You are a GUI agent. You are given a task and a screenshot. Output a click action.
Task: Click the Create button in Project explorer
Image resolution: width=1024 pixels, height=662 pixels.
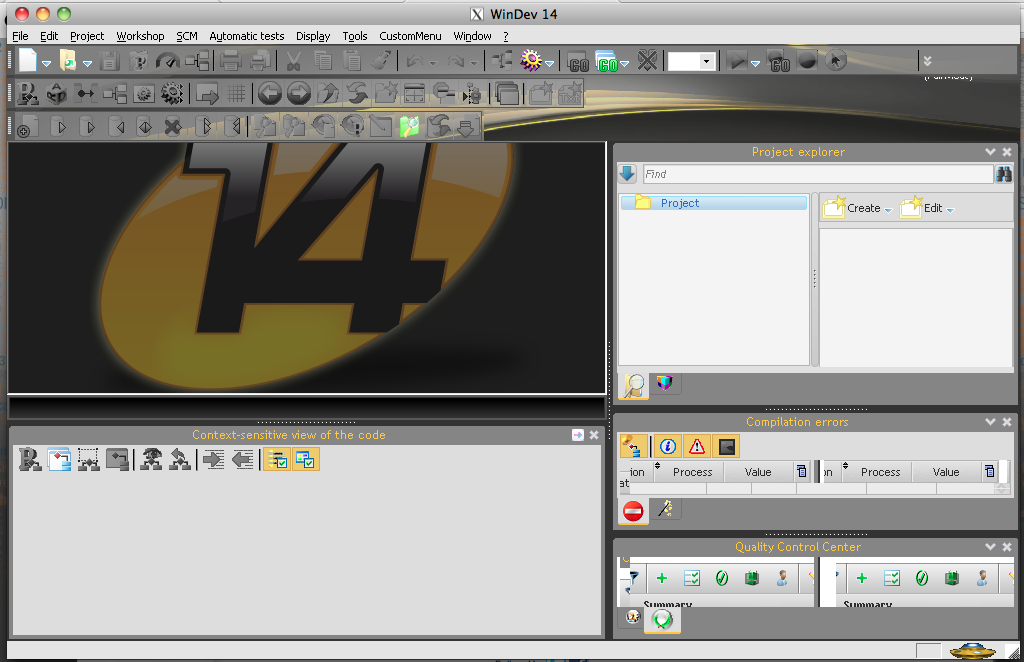[857, 208]
